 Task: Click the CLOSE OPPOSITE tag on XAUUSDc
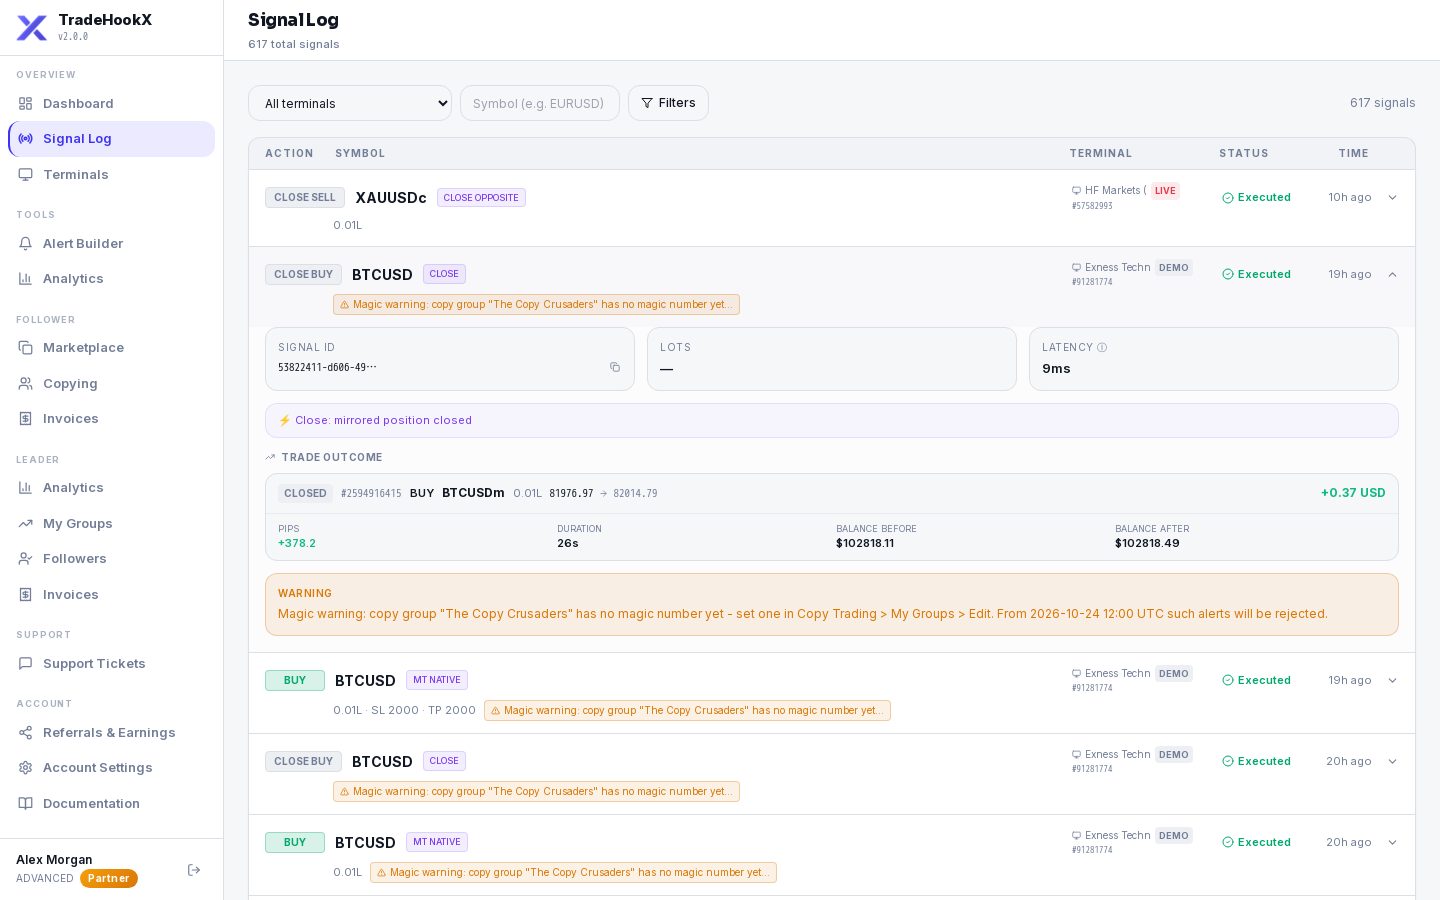481,198
